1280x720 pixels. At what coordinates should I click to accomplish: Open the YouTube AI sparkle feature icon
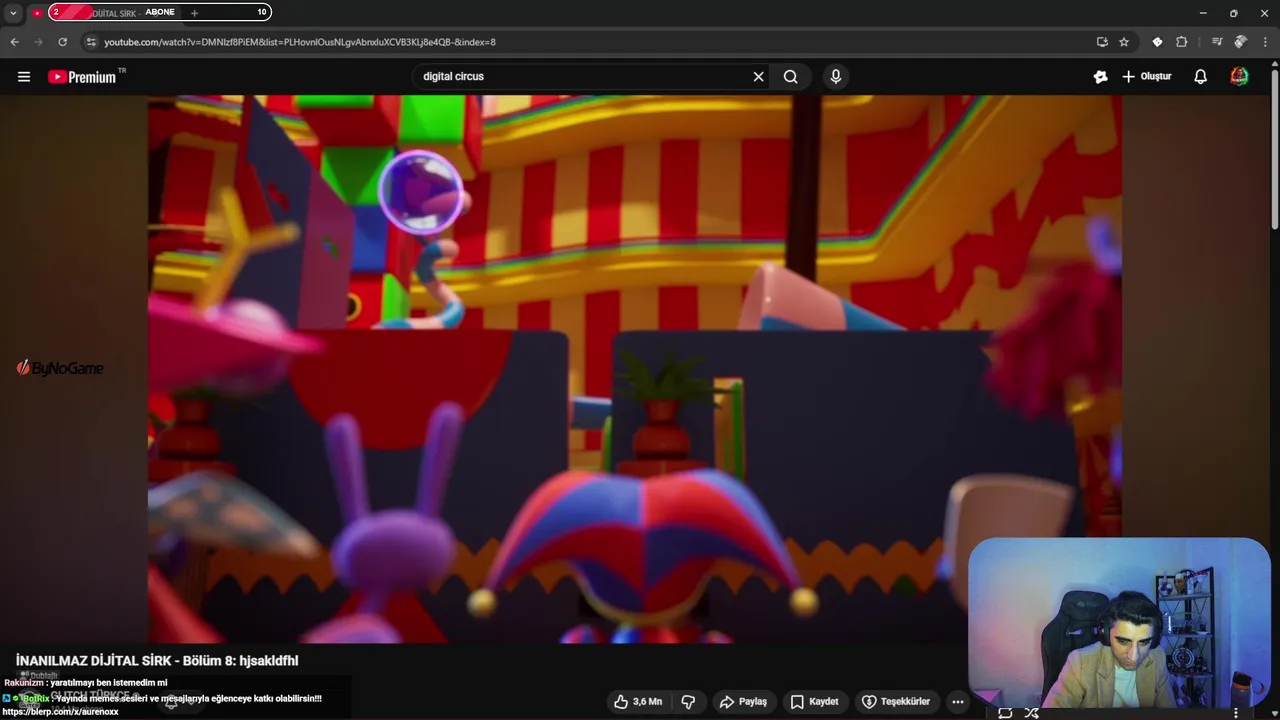click(x=1100, y=77)
